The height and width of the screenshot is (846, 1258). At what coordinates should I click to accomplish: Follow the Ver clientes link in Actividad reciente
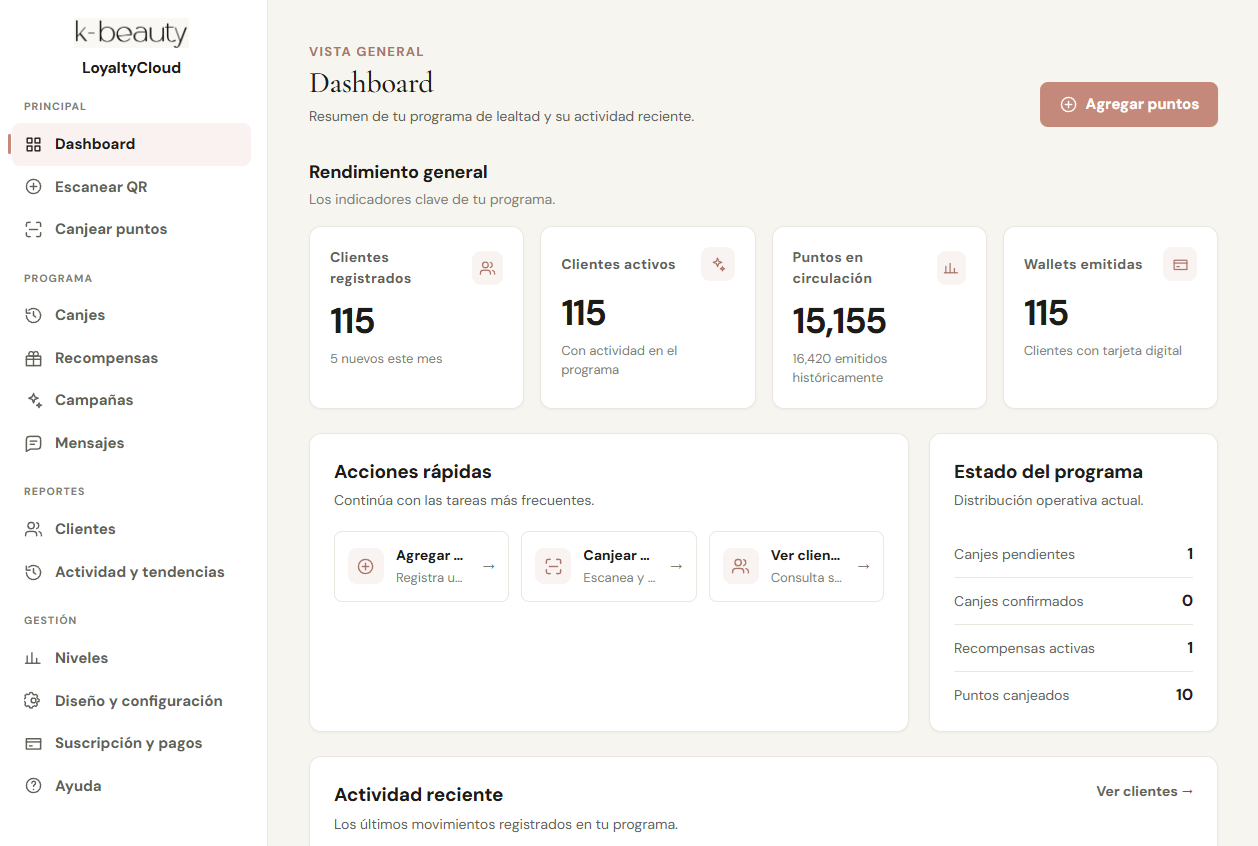point(1145,791)
